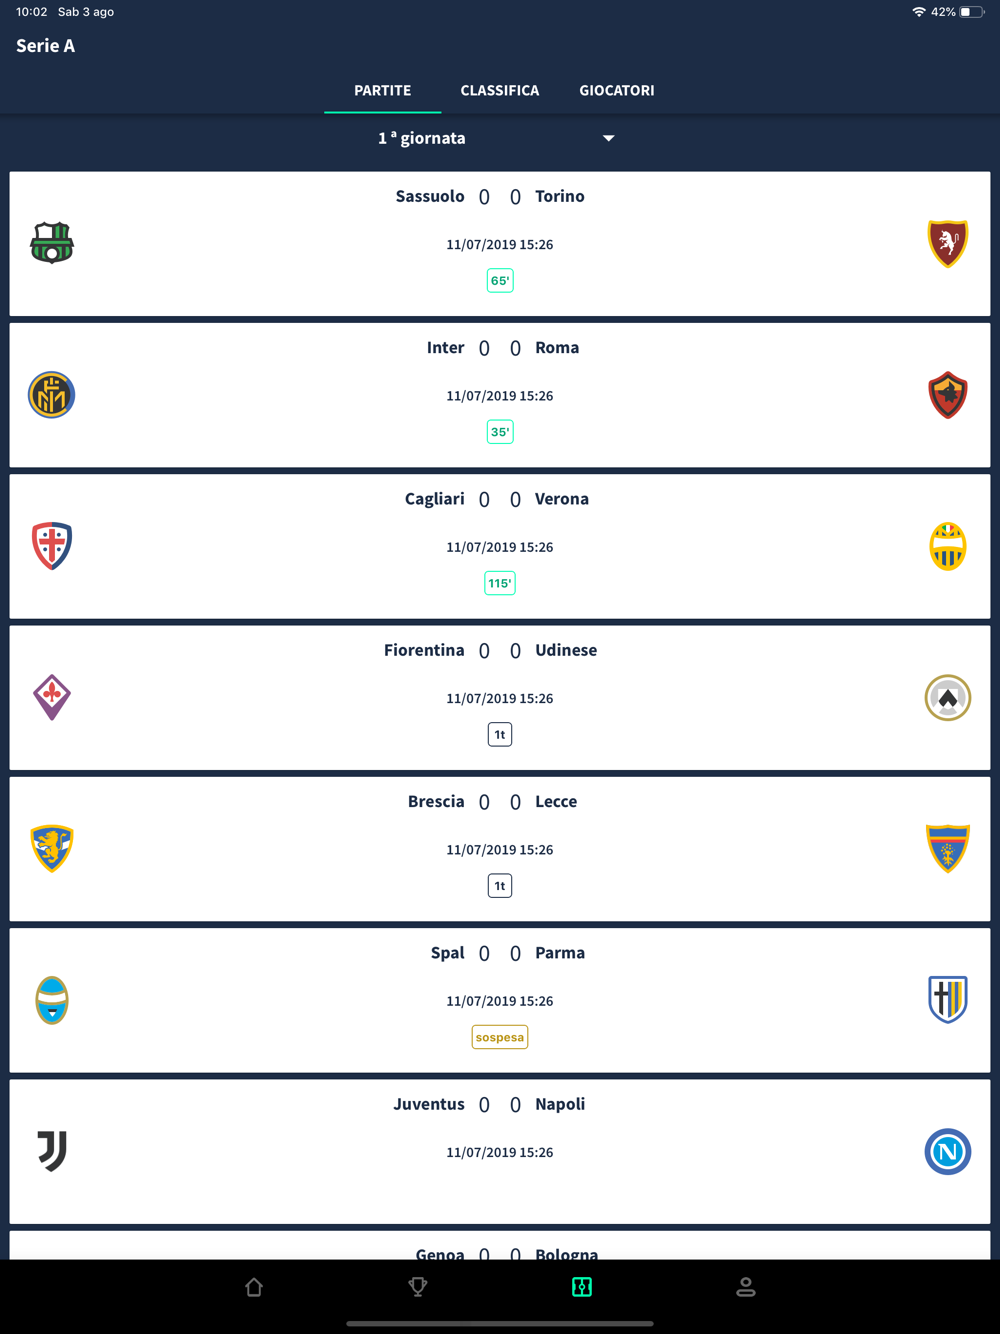This screenshot has width=1000, height=1334.
Task: Tap the Udinese club crest
Action: [947, 697]
